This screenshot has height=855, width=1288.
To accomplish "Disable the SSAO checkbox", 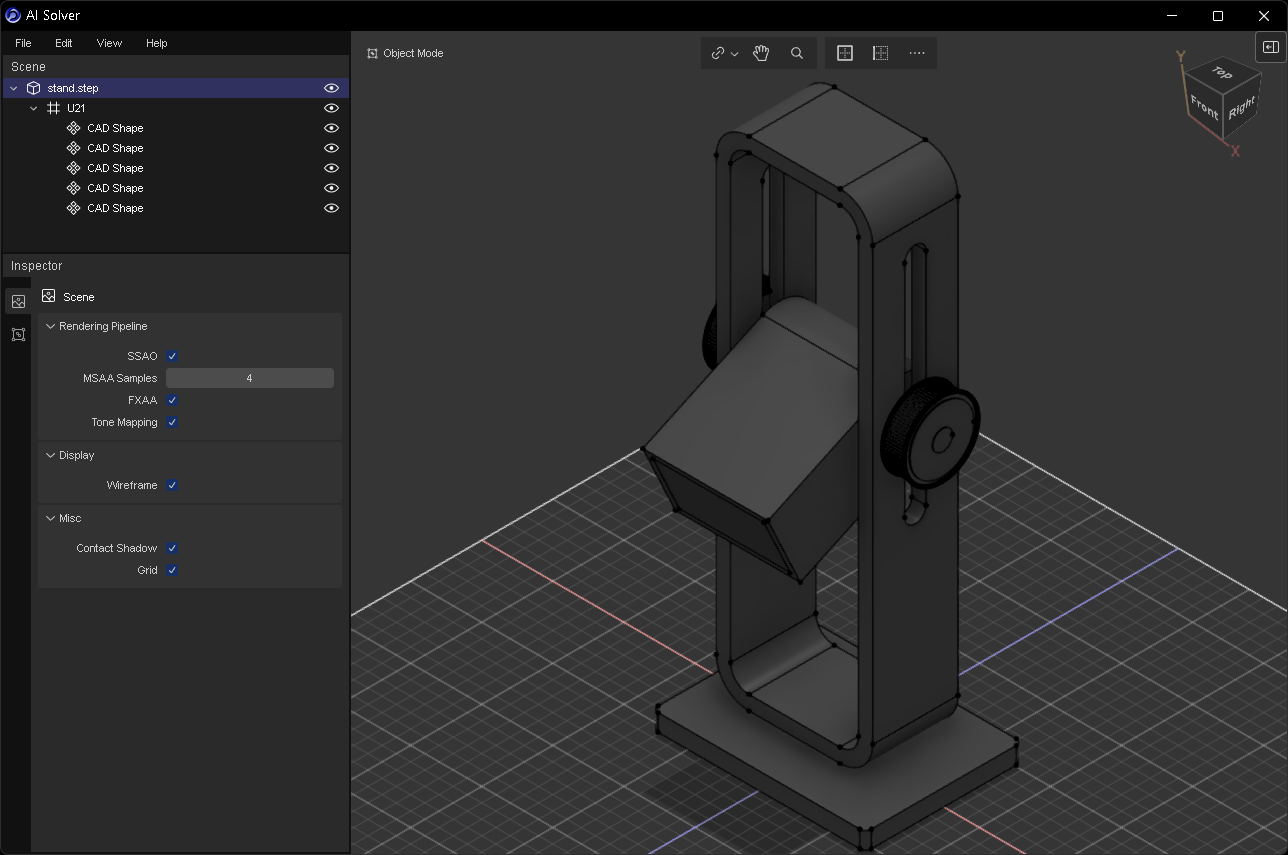I will (172, 356).
